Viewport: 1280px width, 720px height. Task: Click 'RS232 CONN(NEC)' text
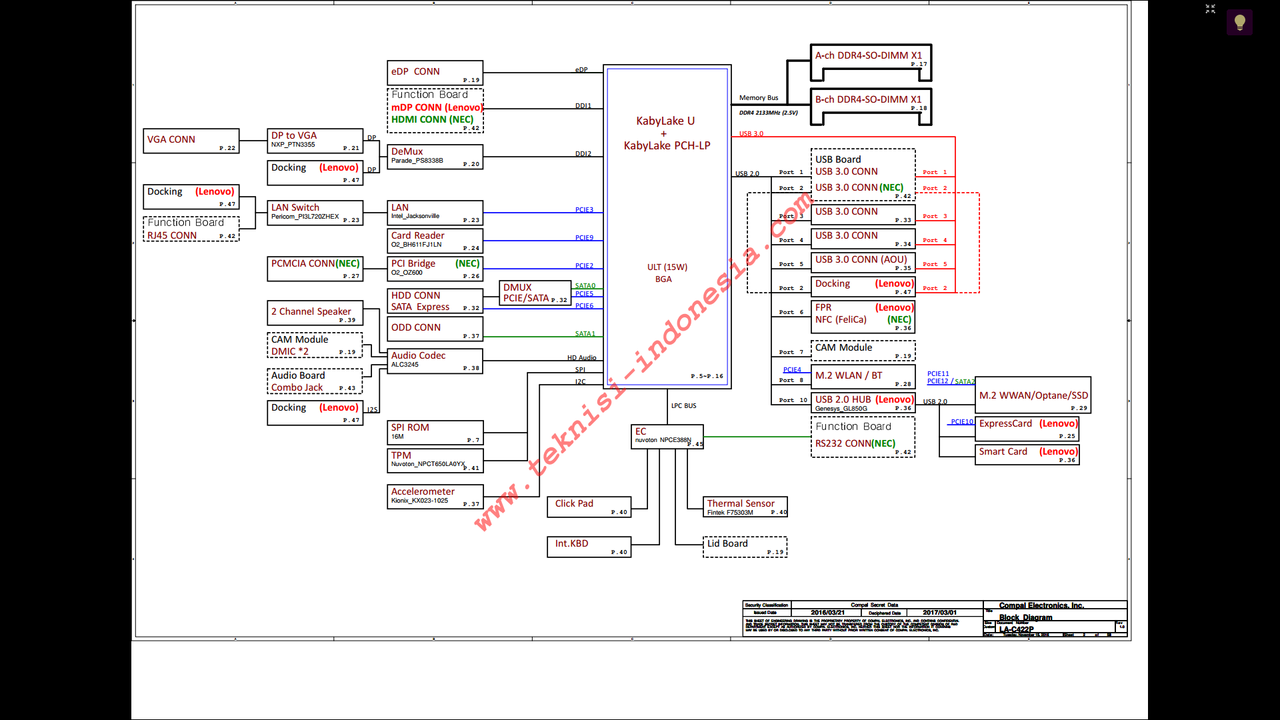click(x=855, y=443)
